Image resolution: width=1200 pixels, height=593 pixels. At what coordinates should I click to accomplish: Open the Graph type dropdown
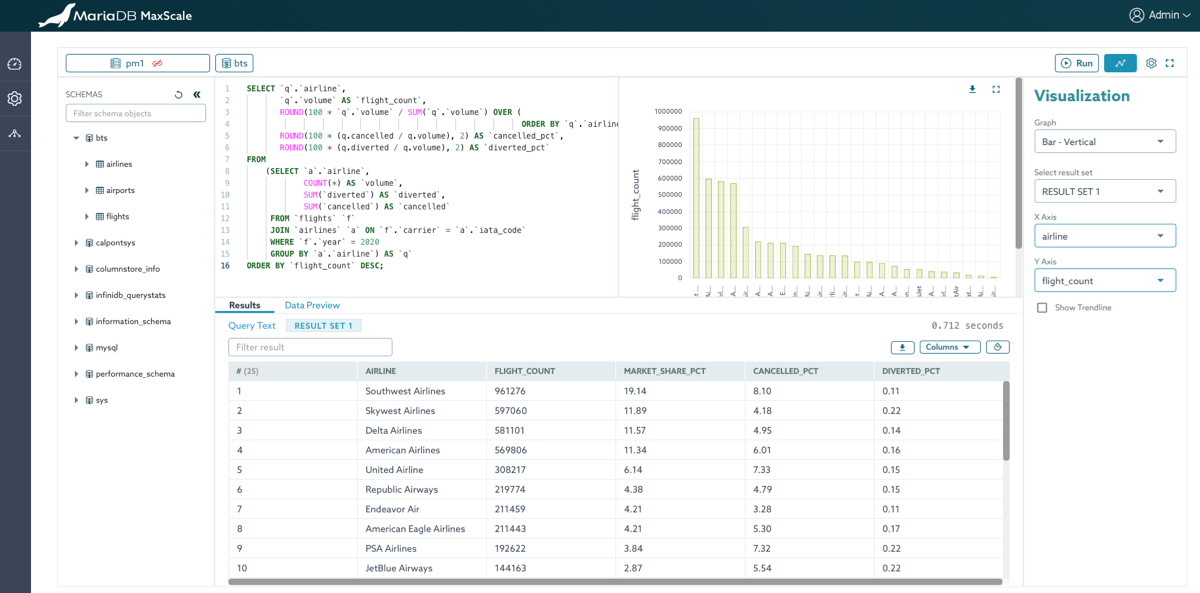point(1104,141)
